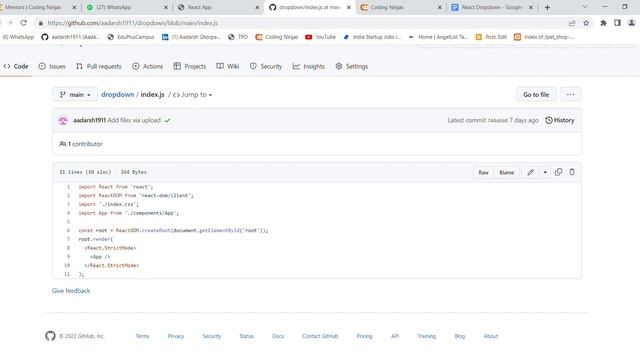640x360 pixels.
Task: Go to the Security tab
Action: tap(266, 66)
